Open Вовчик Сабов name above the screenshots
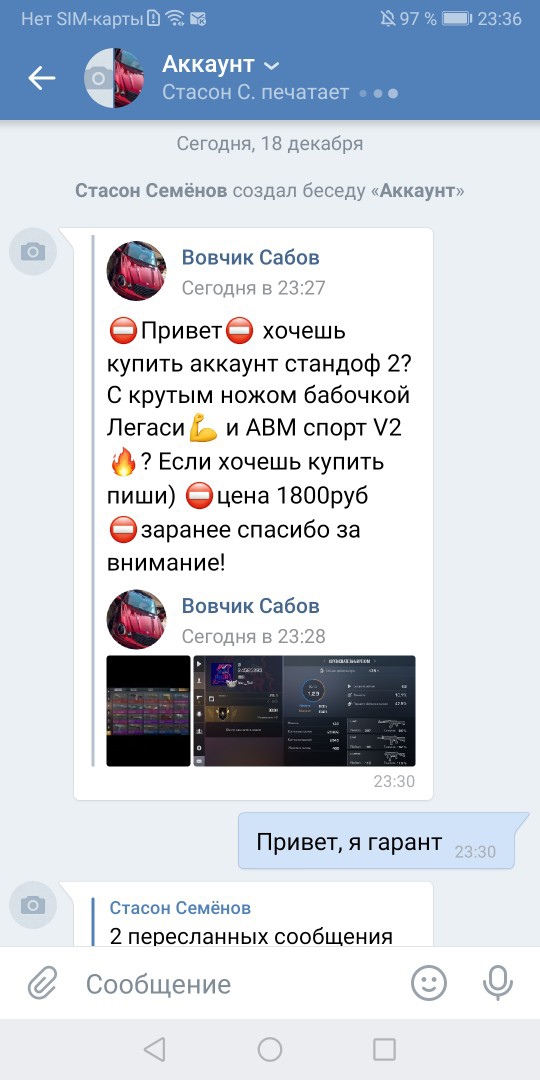540x1080 pixels. 251,606
